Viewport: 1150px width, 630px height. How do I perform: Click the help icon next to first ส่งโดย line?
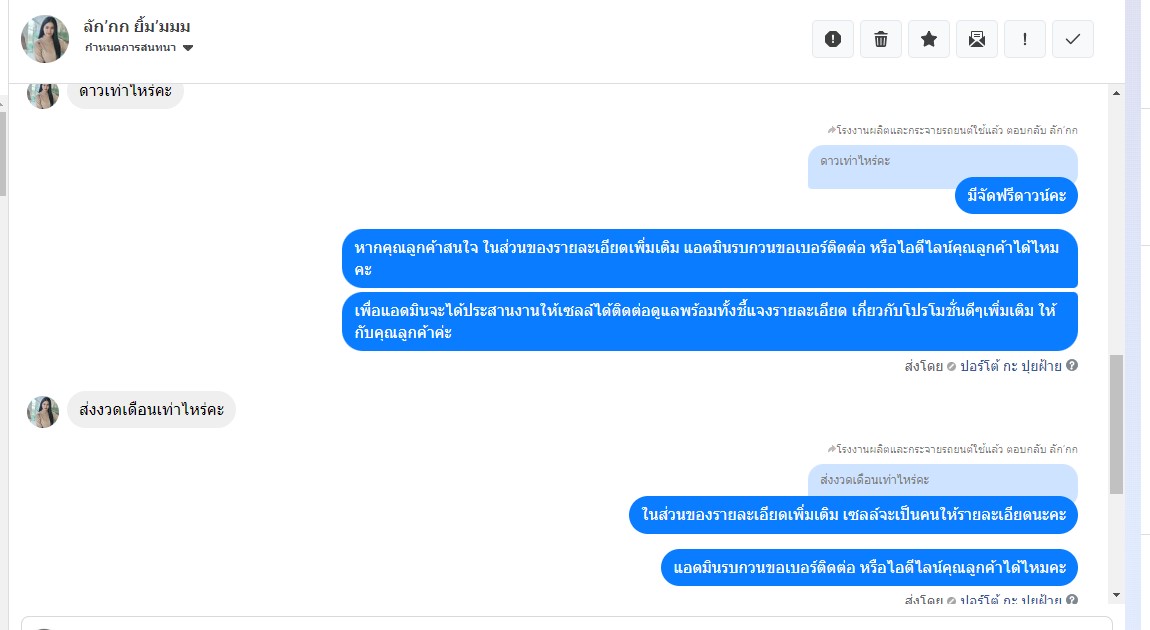(x=1072, y=365)
